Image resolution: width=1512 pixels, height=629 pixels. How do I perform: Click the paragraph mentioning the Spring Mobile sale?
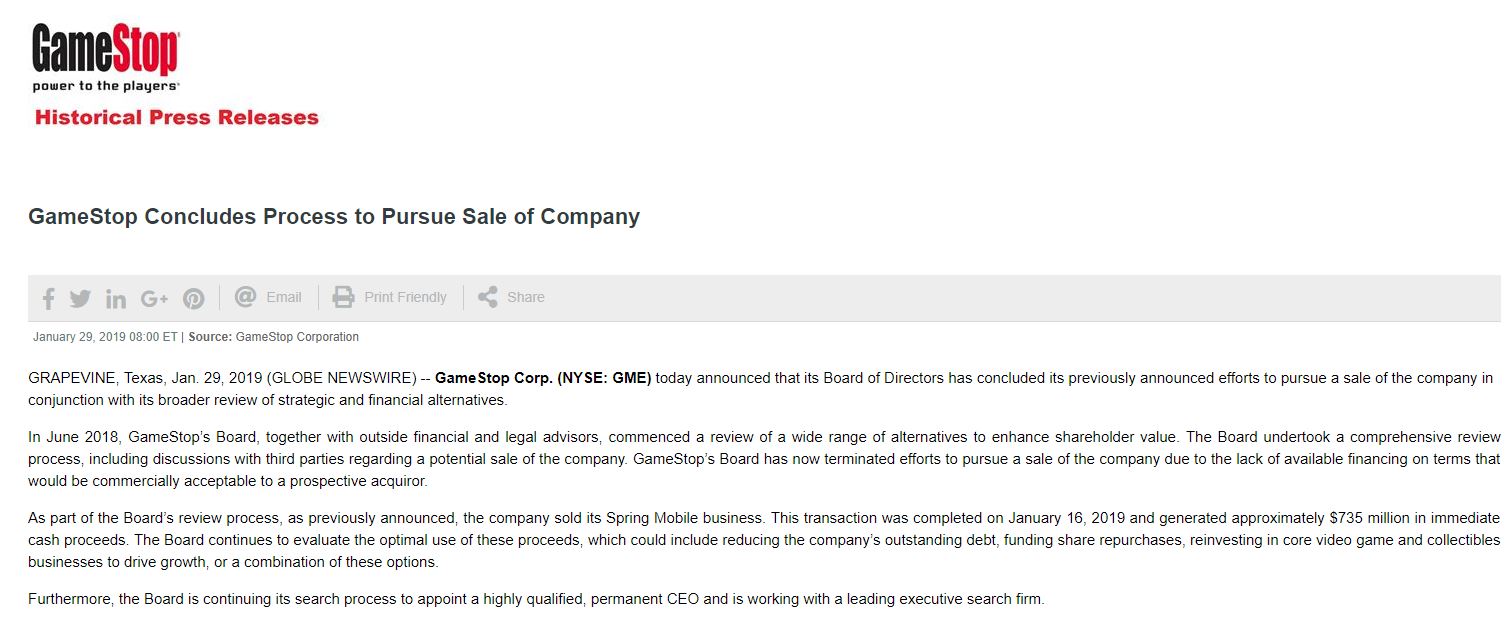pyautogui.click(x=764, y=540)
